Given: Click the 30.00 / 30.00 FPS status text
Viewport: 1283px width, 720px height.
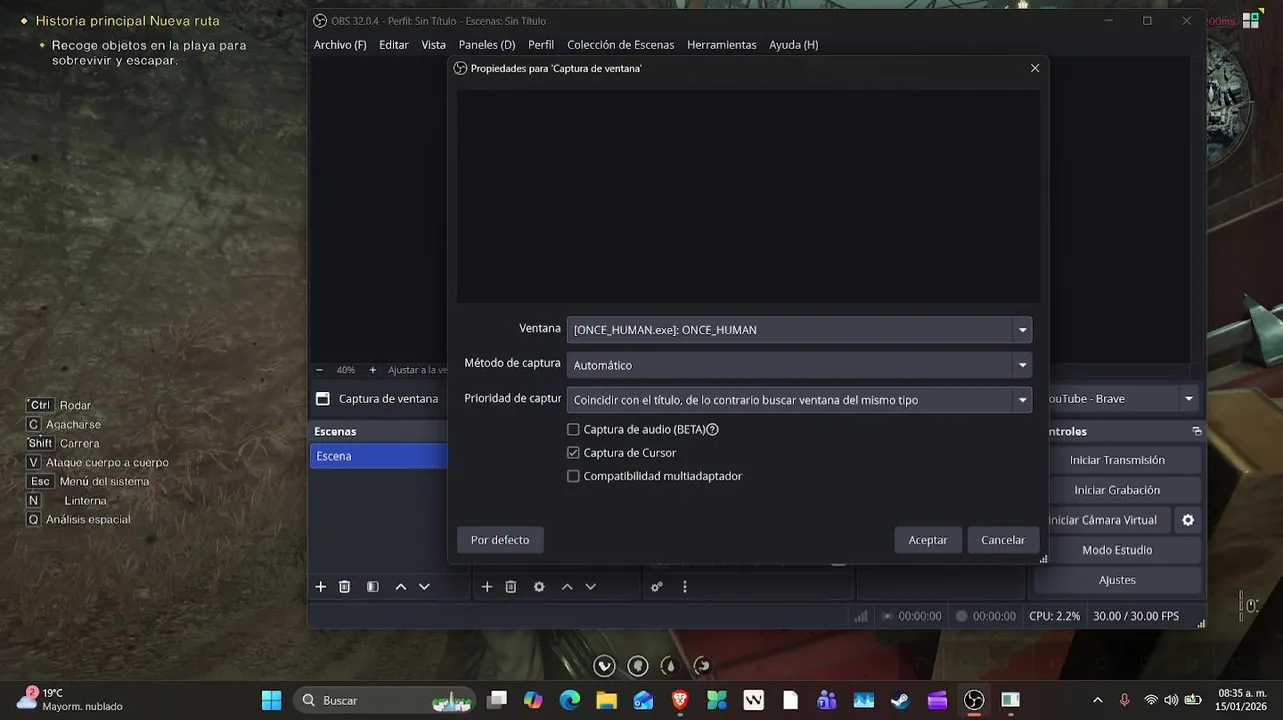Looking at the screenshot, I should [1136, 617].
